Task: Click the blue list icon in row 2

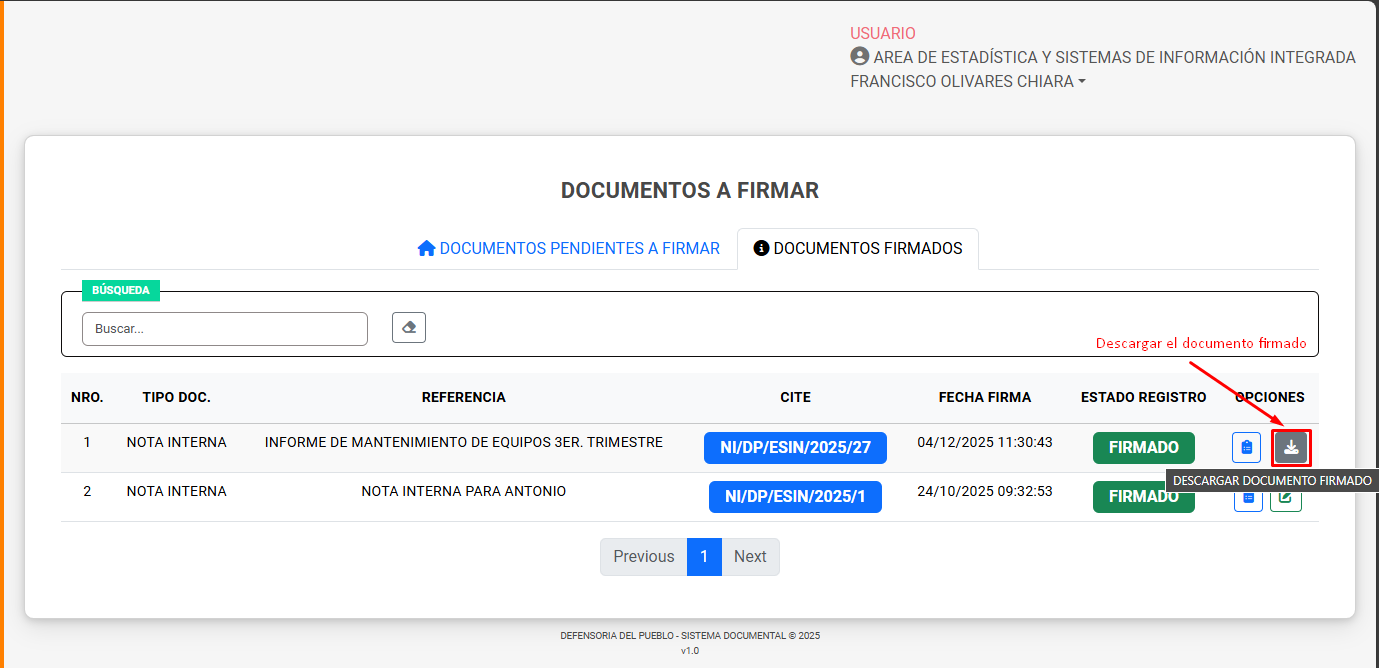Action: 1247,500
